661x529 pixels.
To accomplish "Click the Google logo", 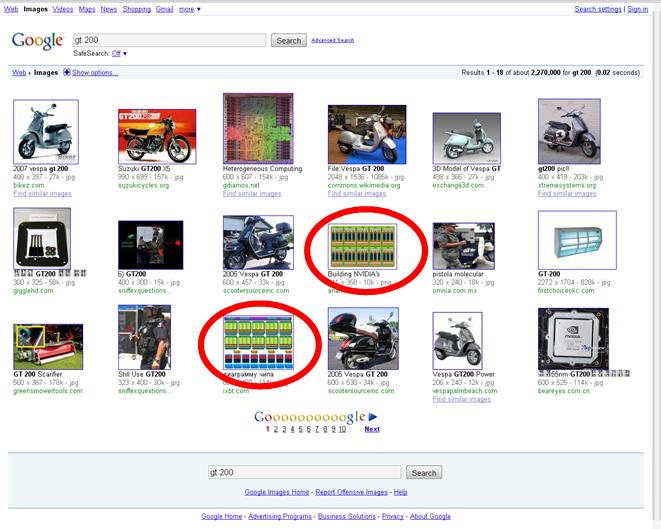I will pos(38,41).
